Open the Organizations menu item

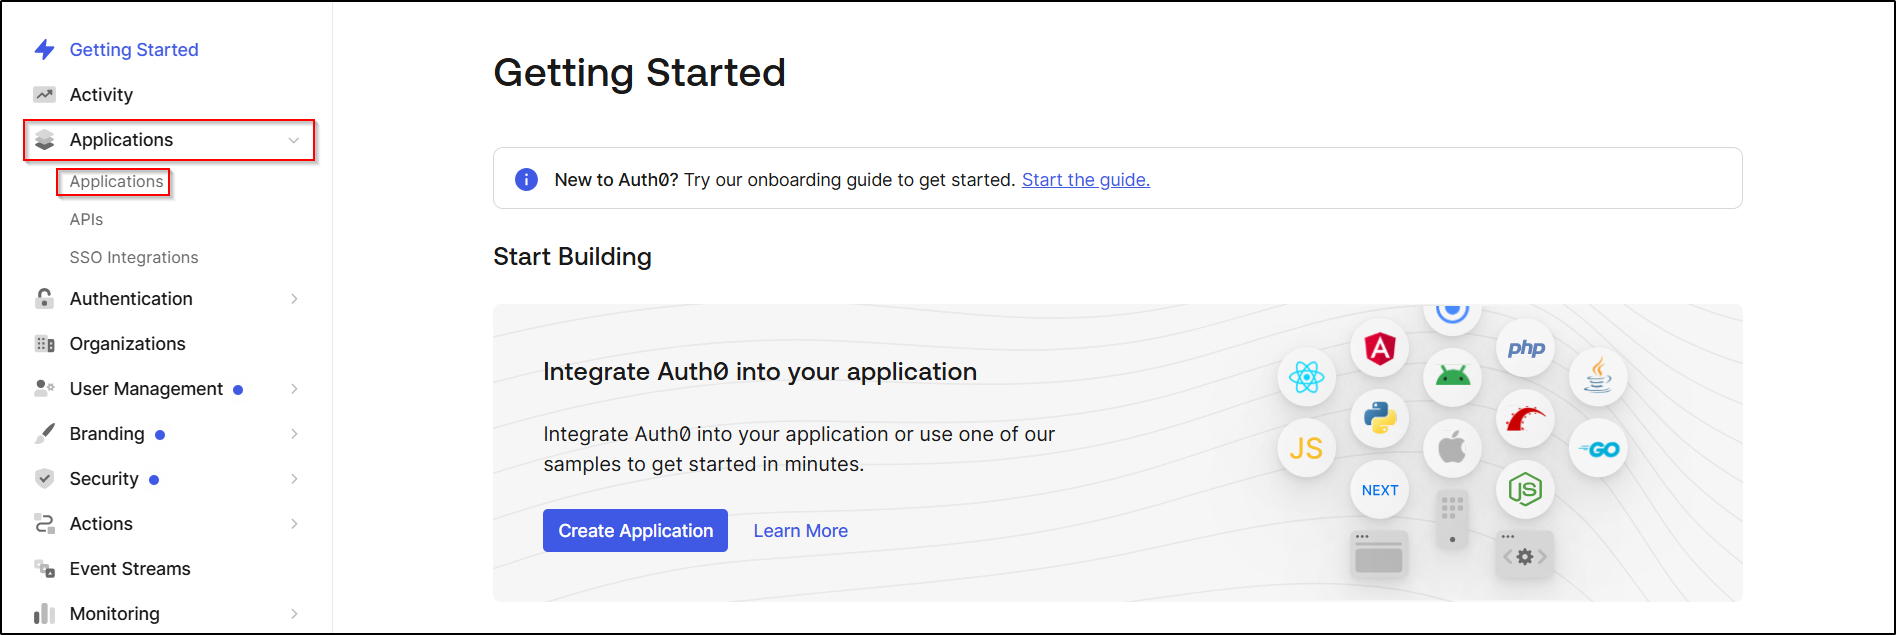pos(127,343)
